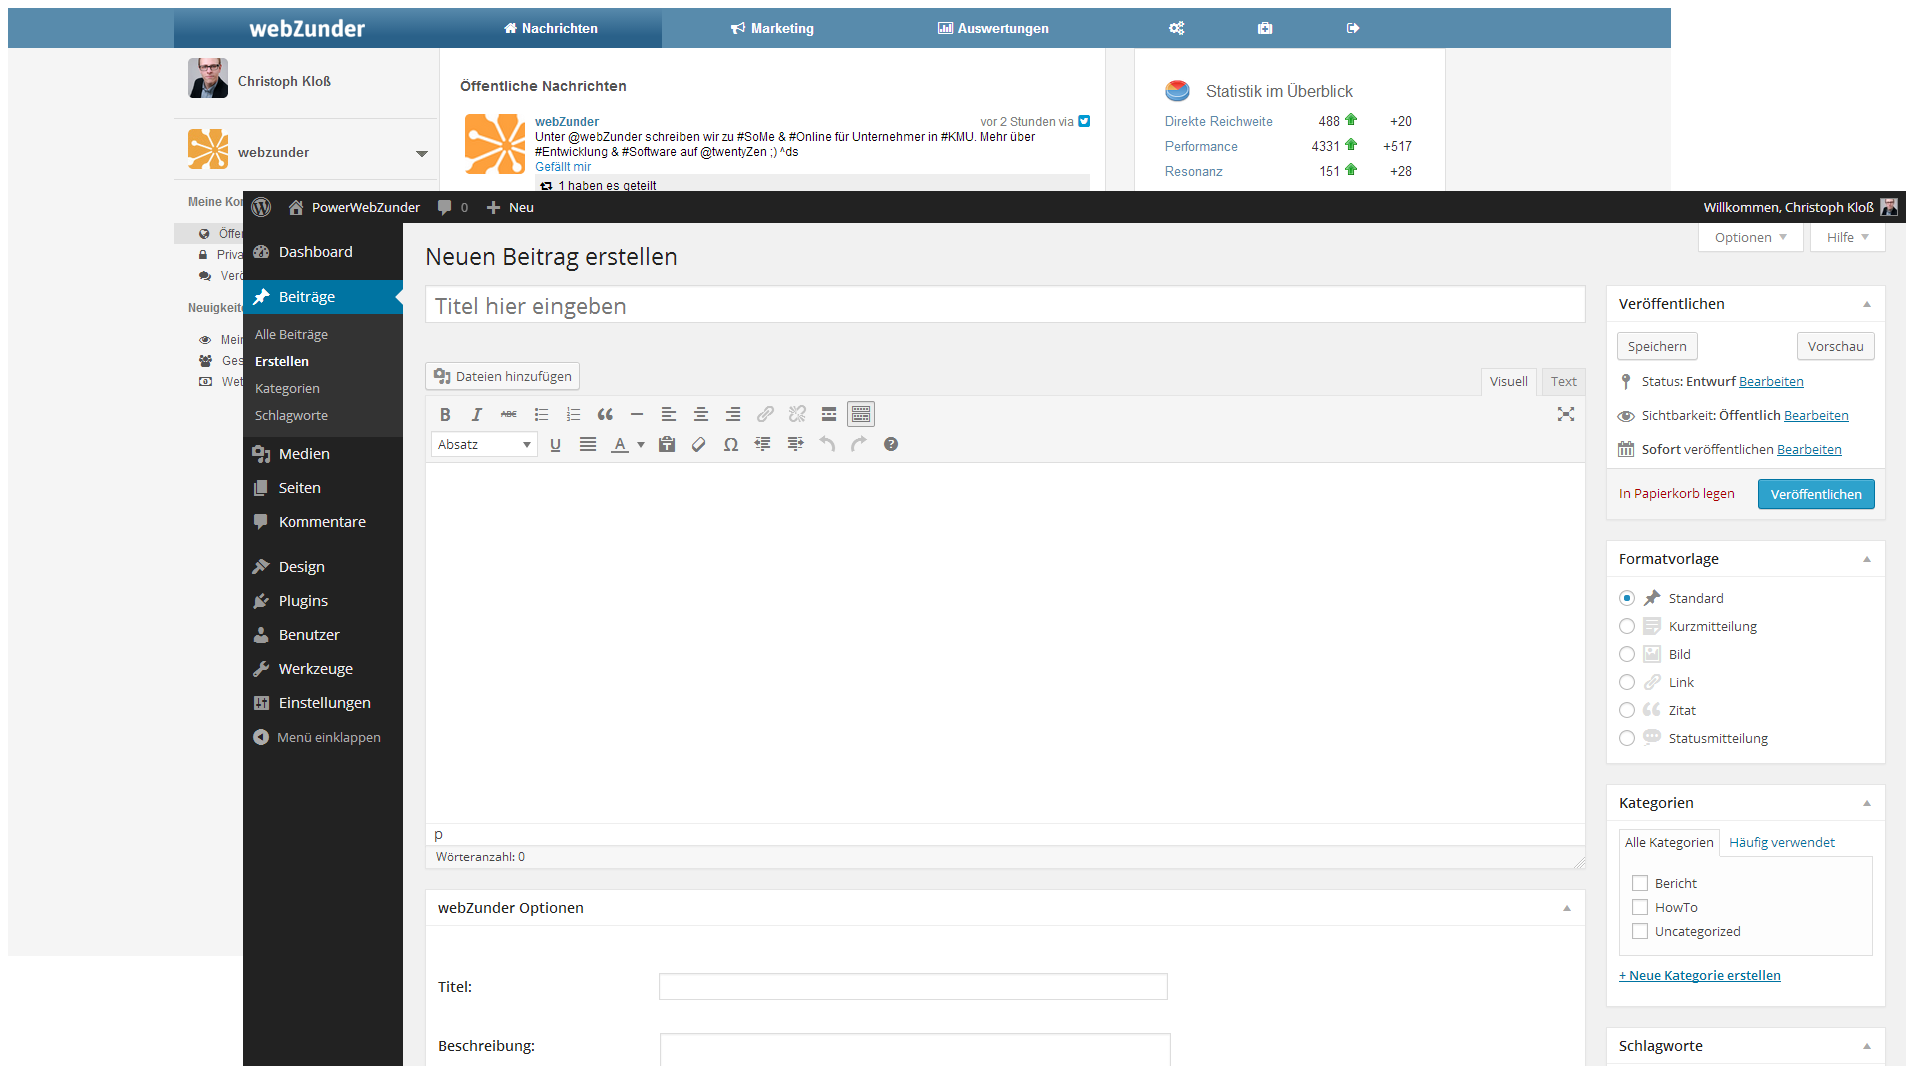The width and height of the screenshot is (1920, 1080).
Task: Open the text color picker arrow
Action: tap(641, 444)
